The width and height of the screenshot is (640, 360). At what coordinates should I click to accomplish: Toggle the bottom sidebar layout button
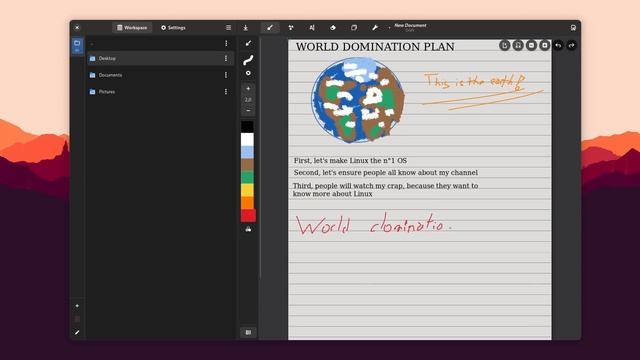[x=248, y=332]
